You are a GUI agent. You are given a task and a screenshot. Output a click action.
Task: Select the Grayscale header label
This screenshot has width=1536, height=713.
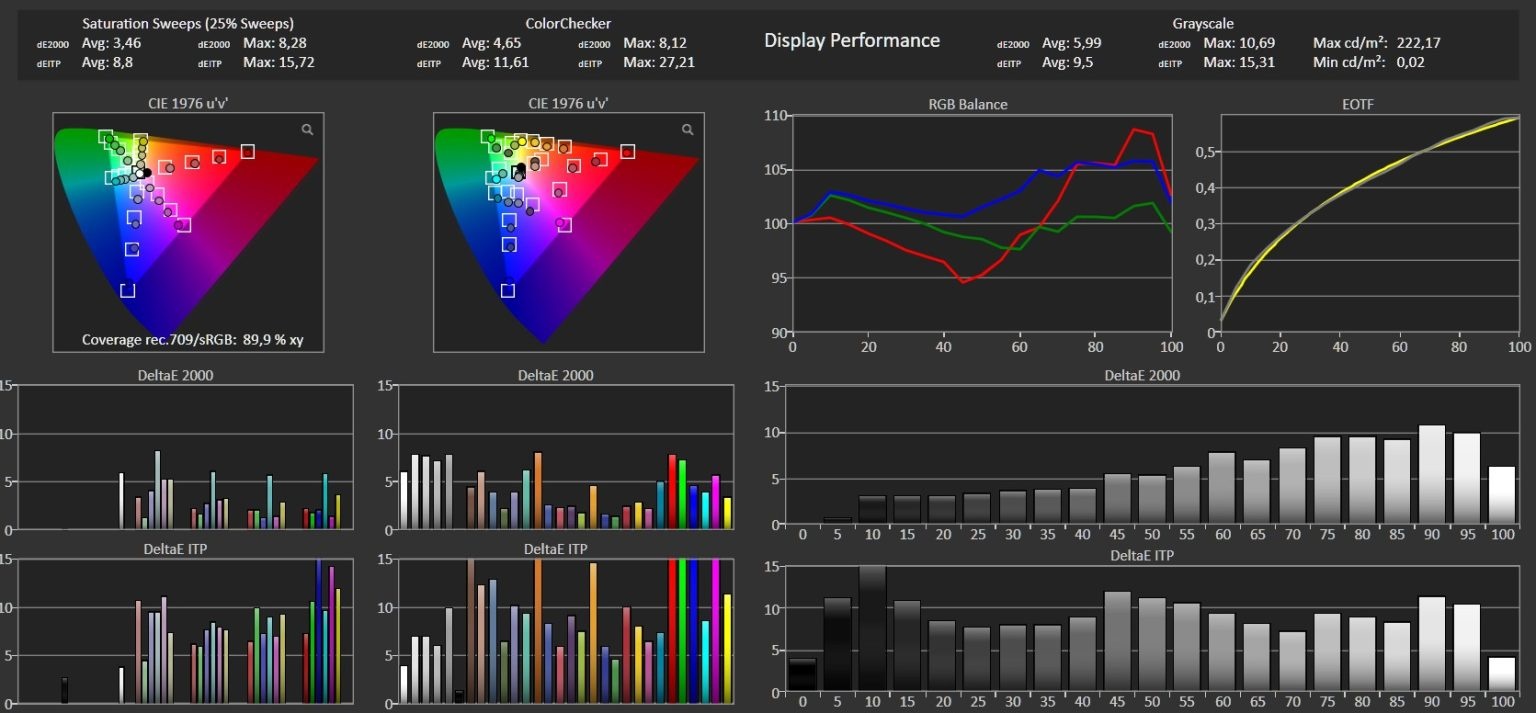tap(1203, 23)
